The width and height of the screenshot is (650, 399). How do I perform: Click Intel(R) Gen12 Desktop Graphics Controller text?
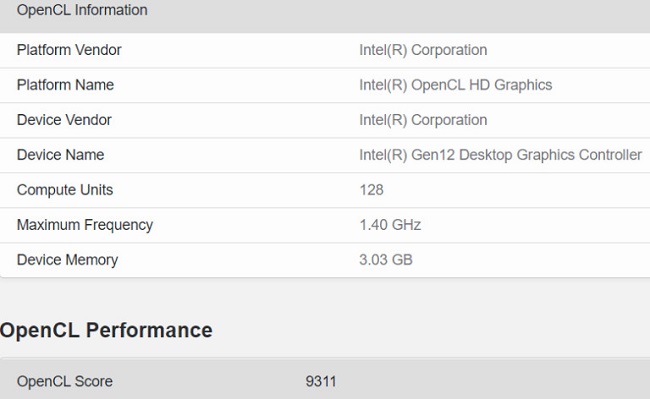tap(500, 155)
